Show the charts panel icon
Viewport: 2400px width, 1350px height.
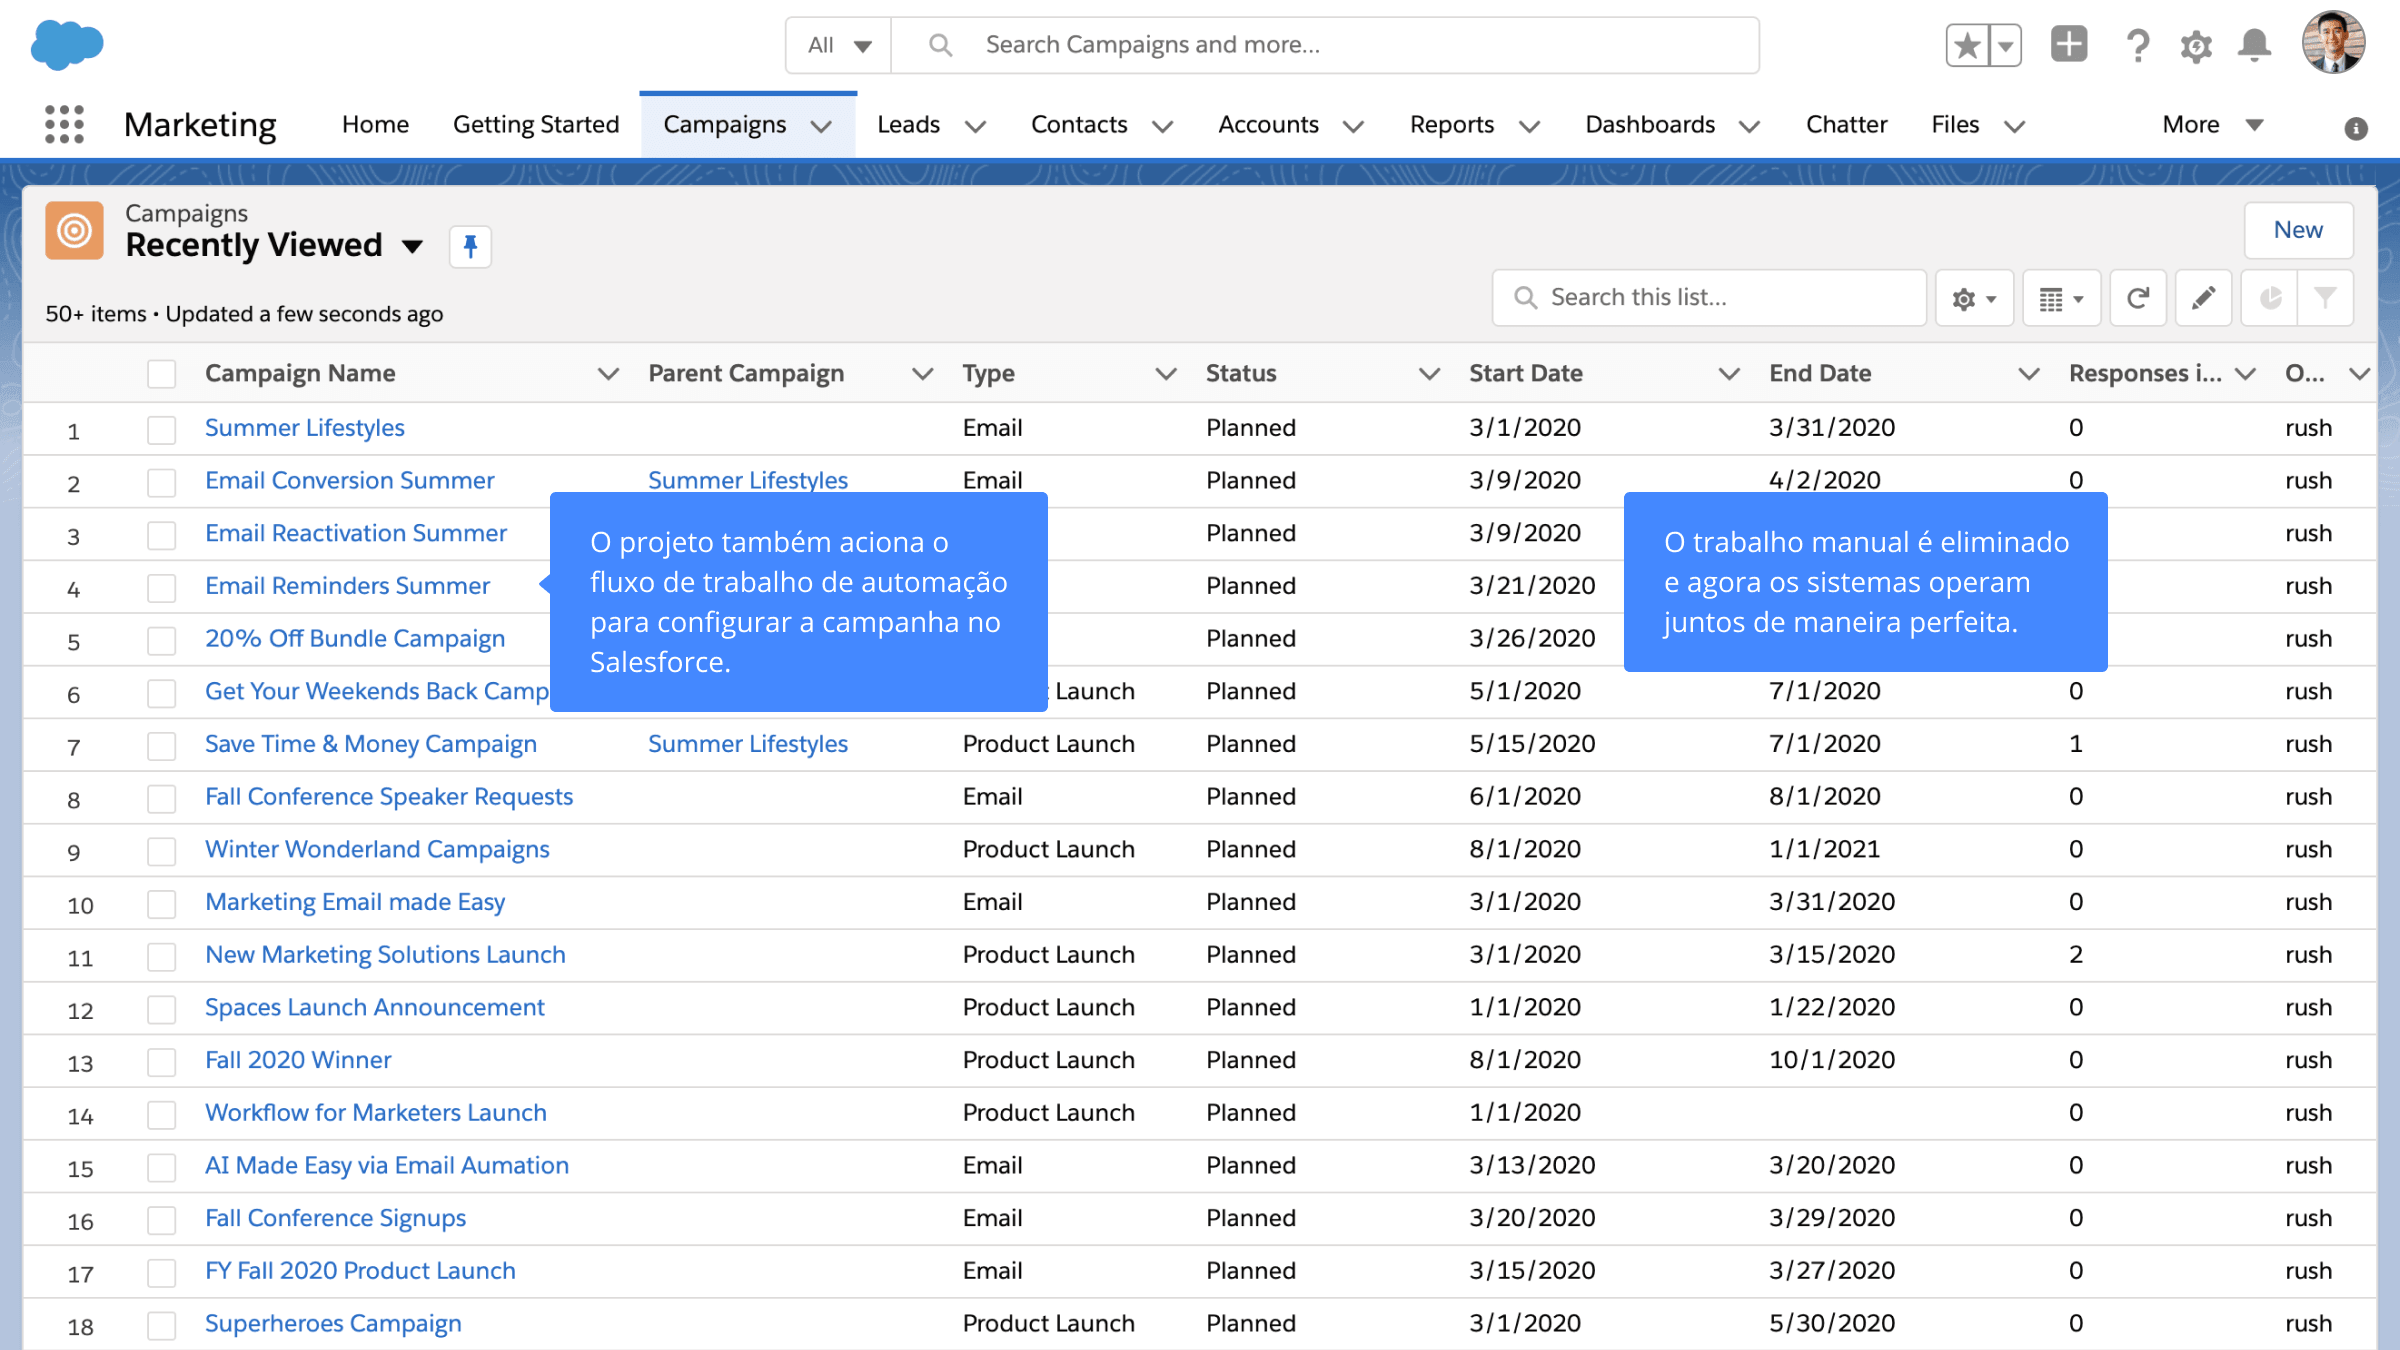2270,298
